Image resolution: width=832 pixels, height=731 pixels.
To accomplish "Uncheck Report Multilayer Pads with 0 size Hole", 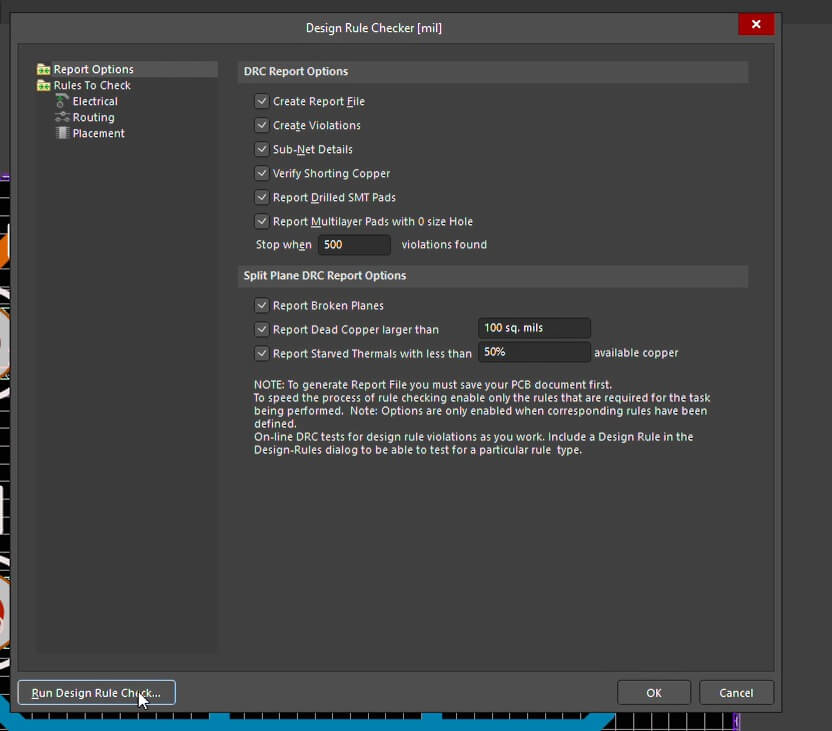I will (x=262, y=221).
